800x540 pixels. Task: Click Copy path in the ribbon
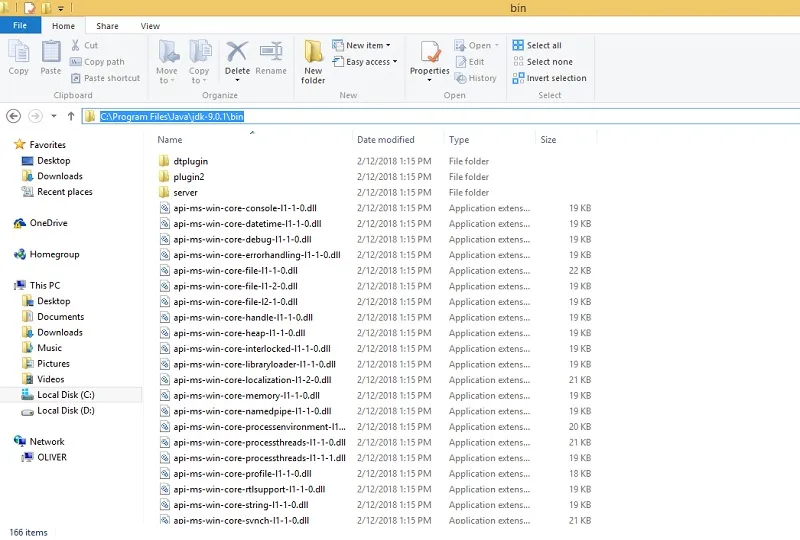pos(97,62)
